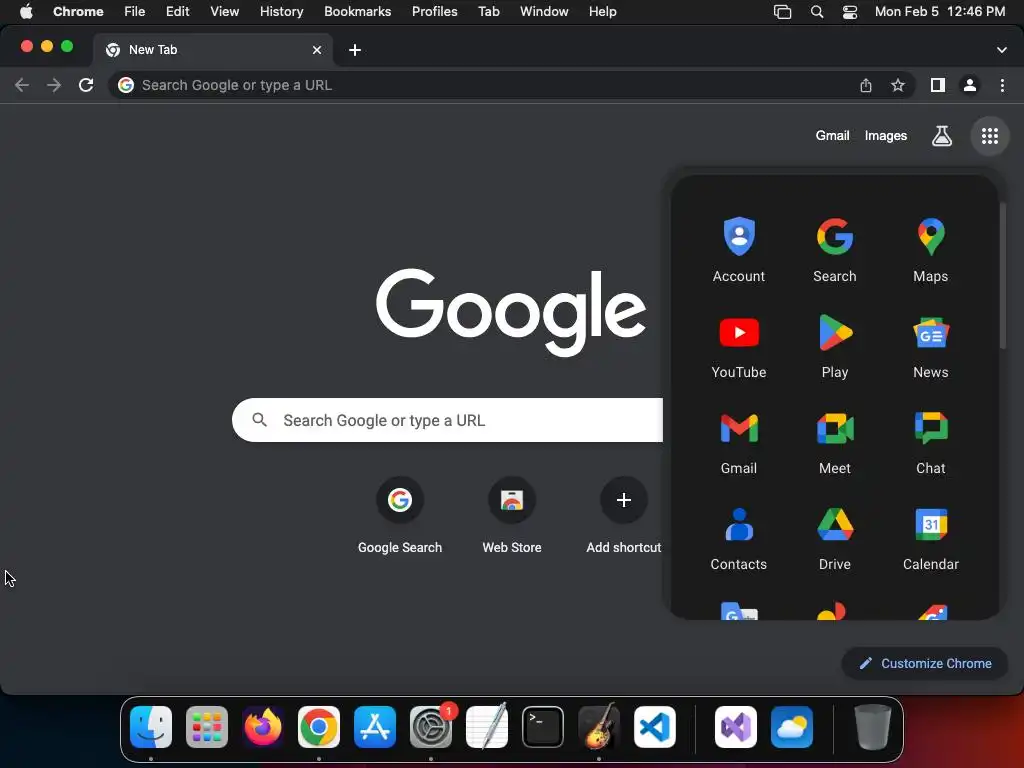
Task: Share this page from address bar
Action: (866, 85)
